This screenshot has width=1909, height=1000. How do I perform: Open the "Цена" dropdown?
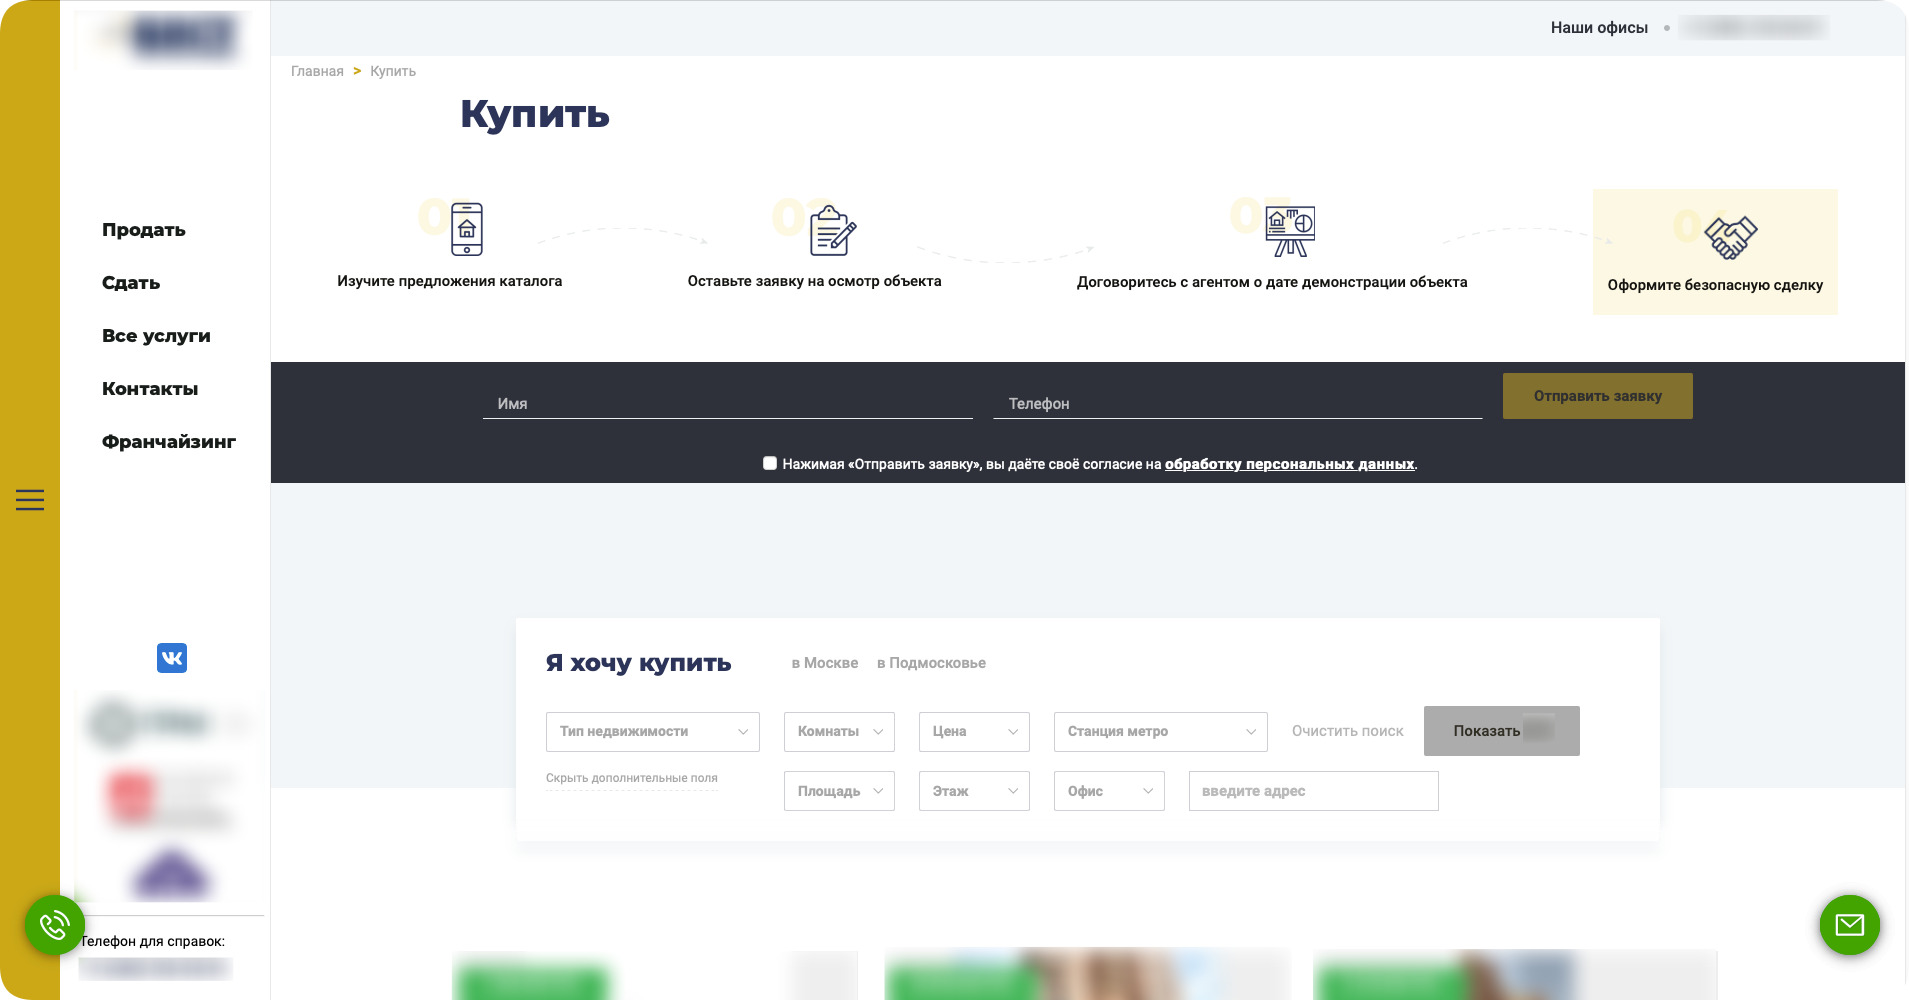[x=974, y=732]
